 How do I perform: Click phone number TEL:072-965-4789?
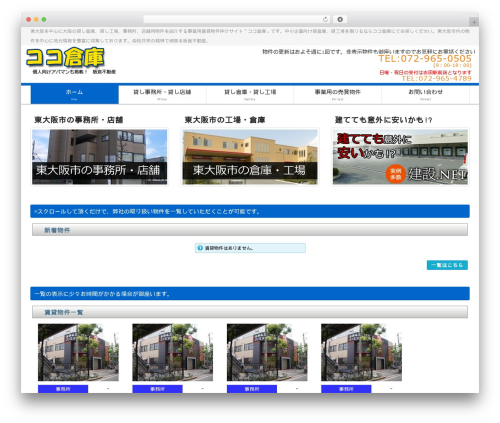(436, 78)
